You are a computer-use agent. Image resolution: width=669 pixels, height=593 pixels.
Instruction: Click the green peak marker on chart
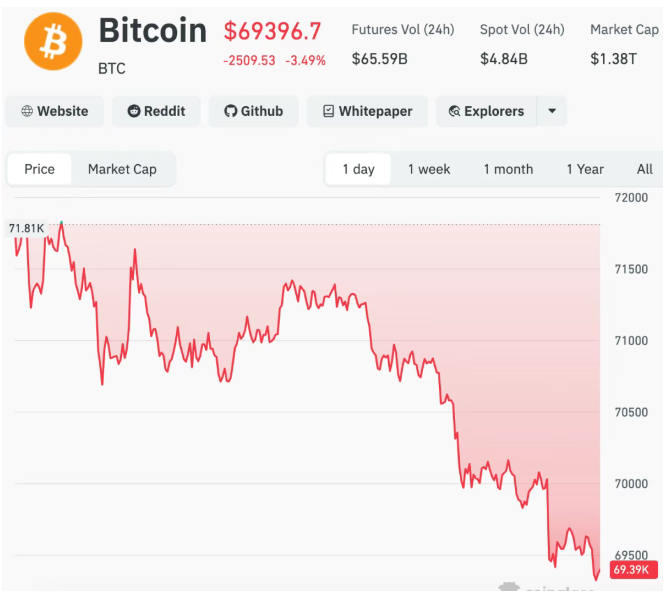click(62, 222)
